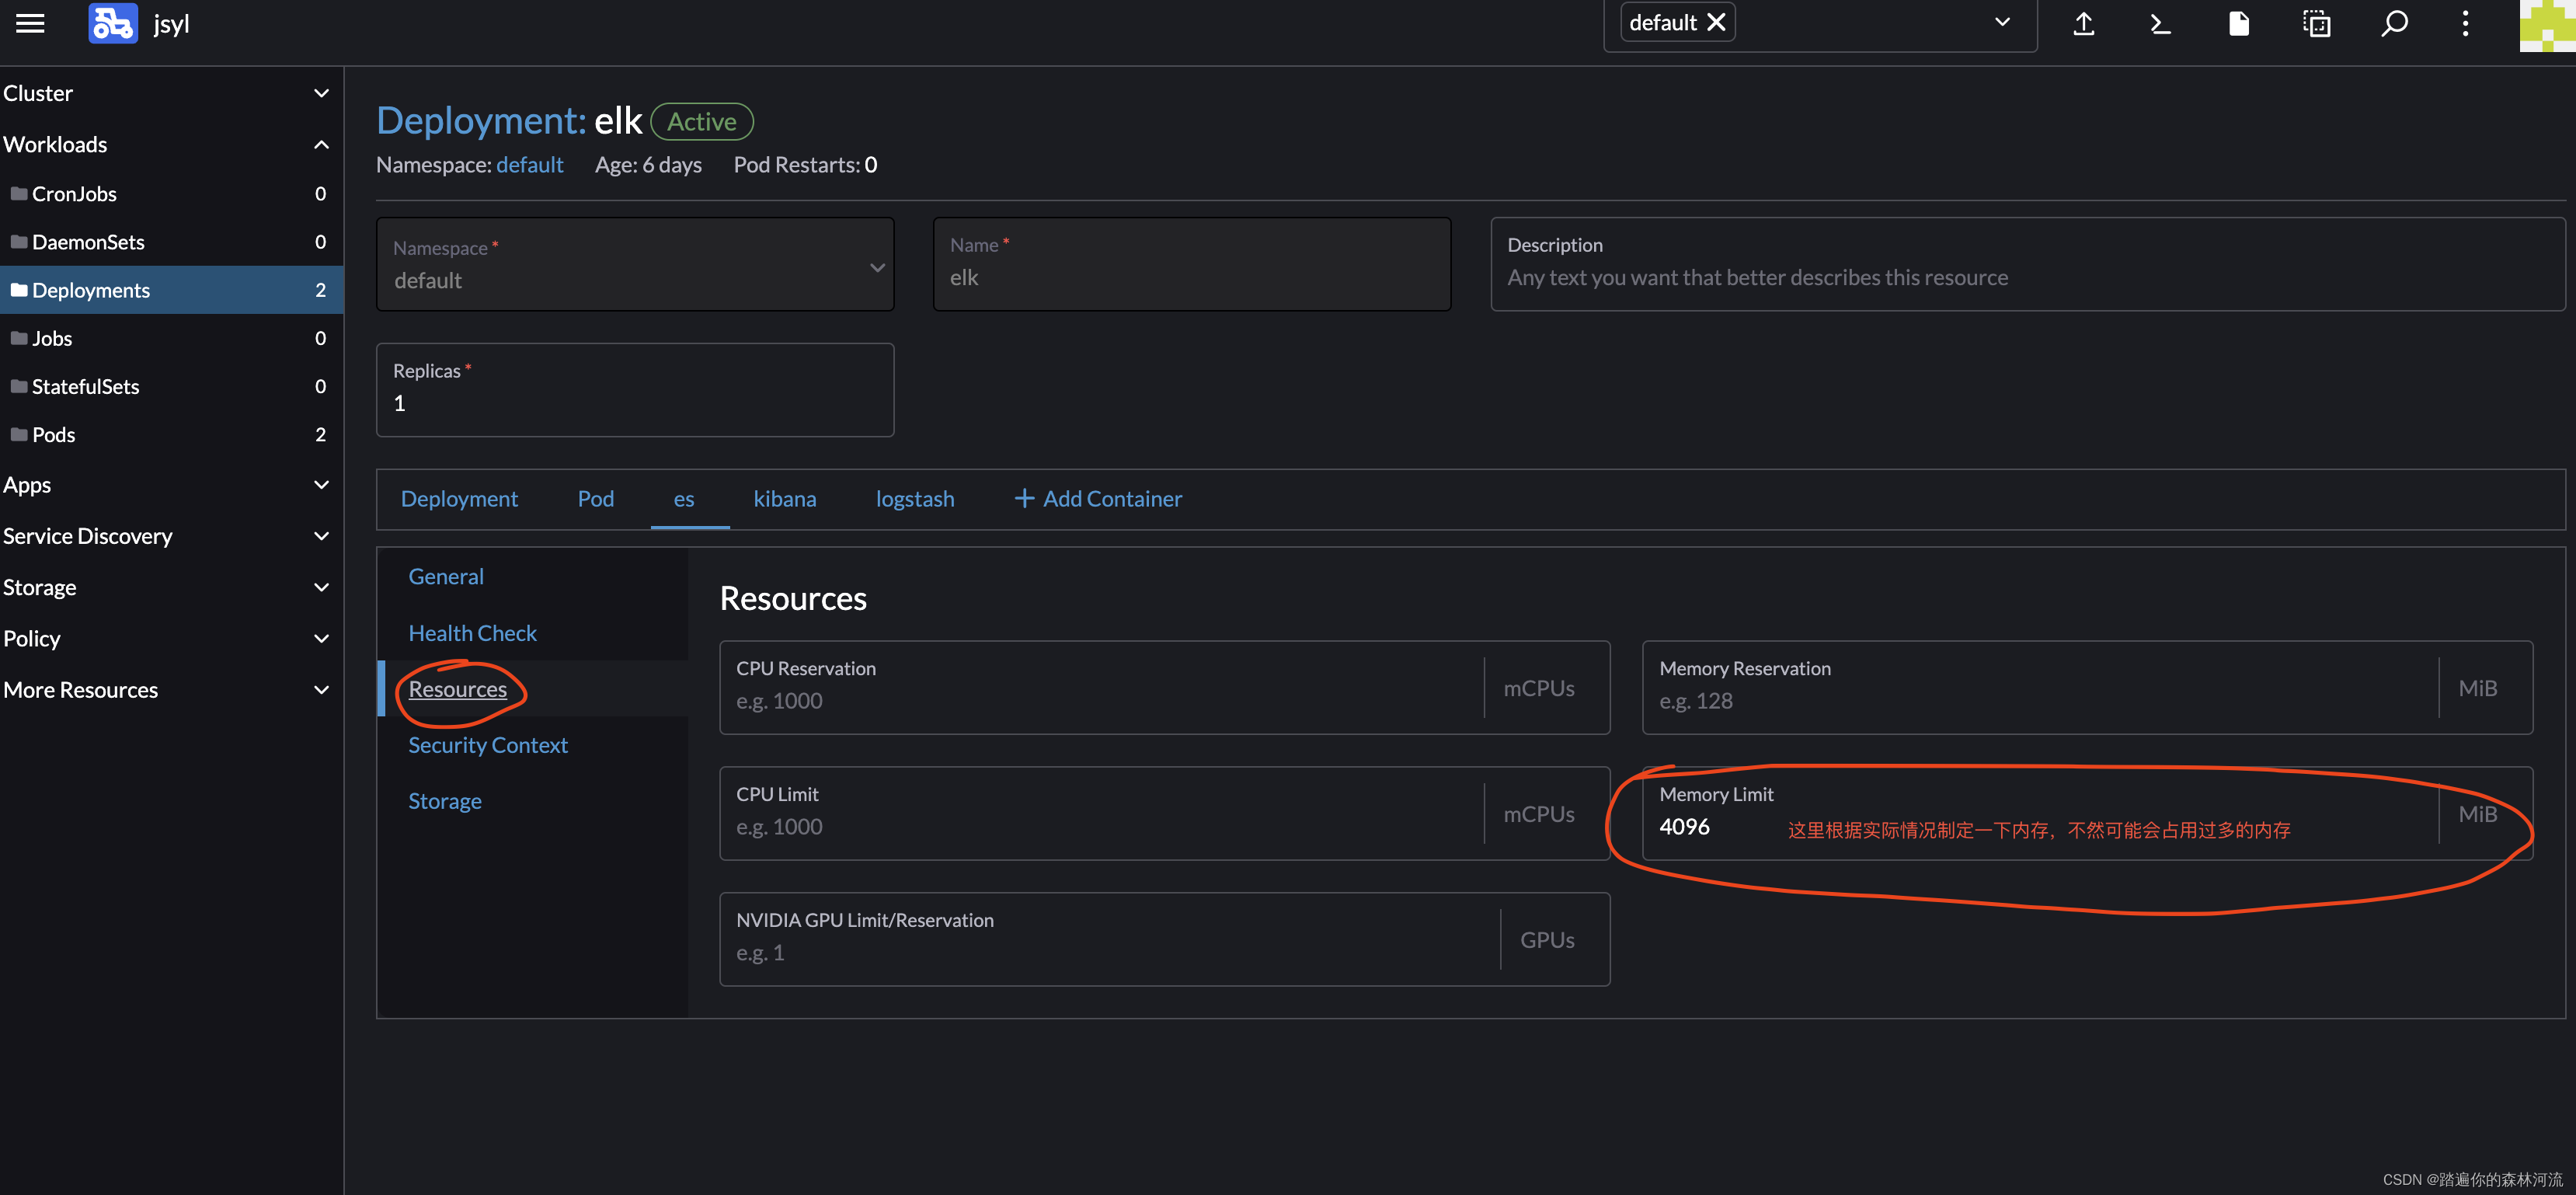Click the upload/export icon in toolbar
Screen dimensions: 2576x1195
point(2083,25)
